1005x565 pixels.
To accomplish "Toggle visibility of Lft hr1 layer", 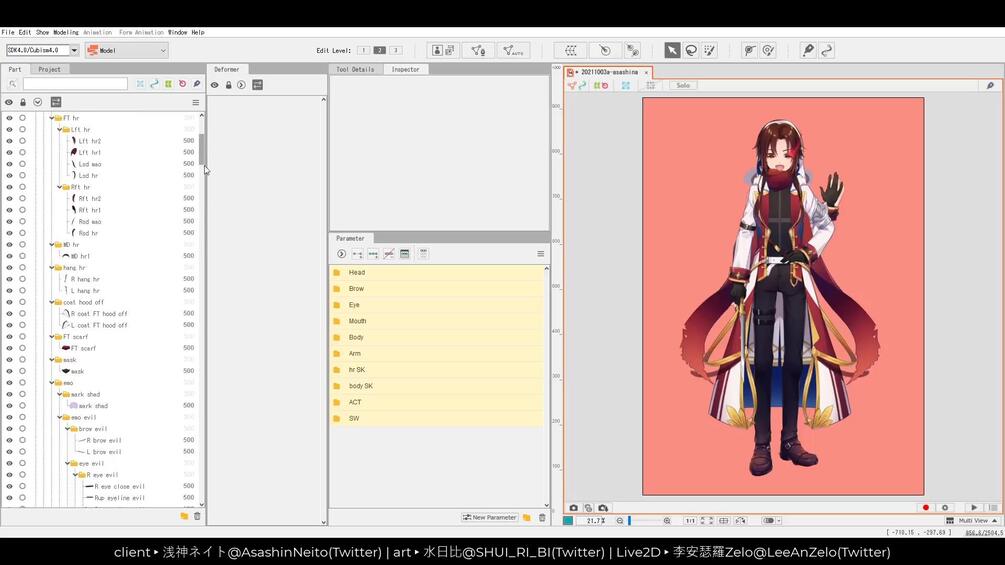I will [9, 152].
